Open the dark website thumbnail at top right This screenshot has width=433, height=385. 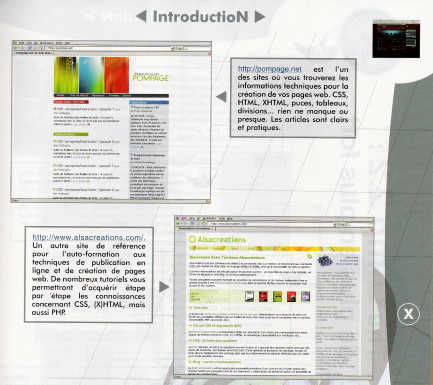[396, 39]
